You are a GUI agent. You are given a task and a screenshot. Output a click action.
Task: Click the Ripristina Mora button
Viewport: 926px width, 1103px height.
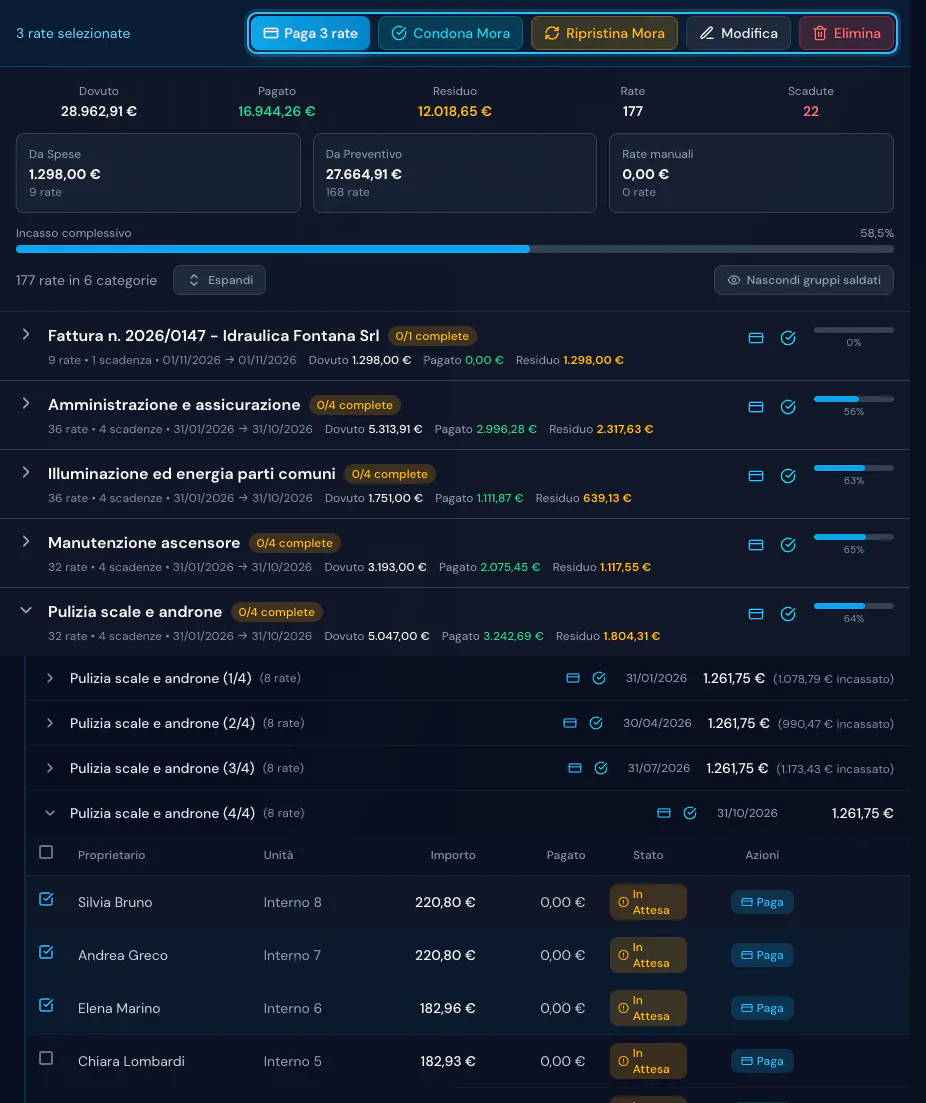604,33
